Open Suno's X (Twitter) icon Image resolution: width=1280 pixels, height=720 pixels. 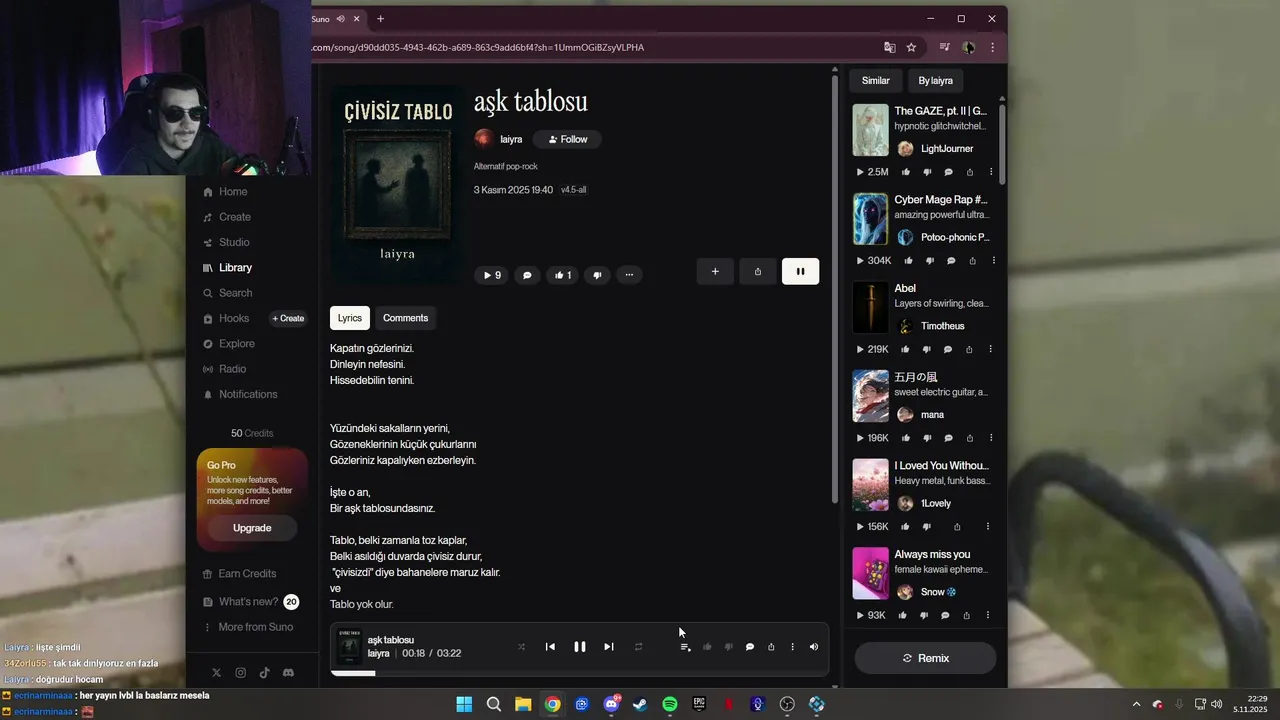pos(217,673)
